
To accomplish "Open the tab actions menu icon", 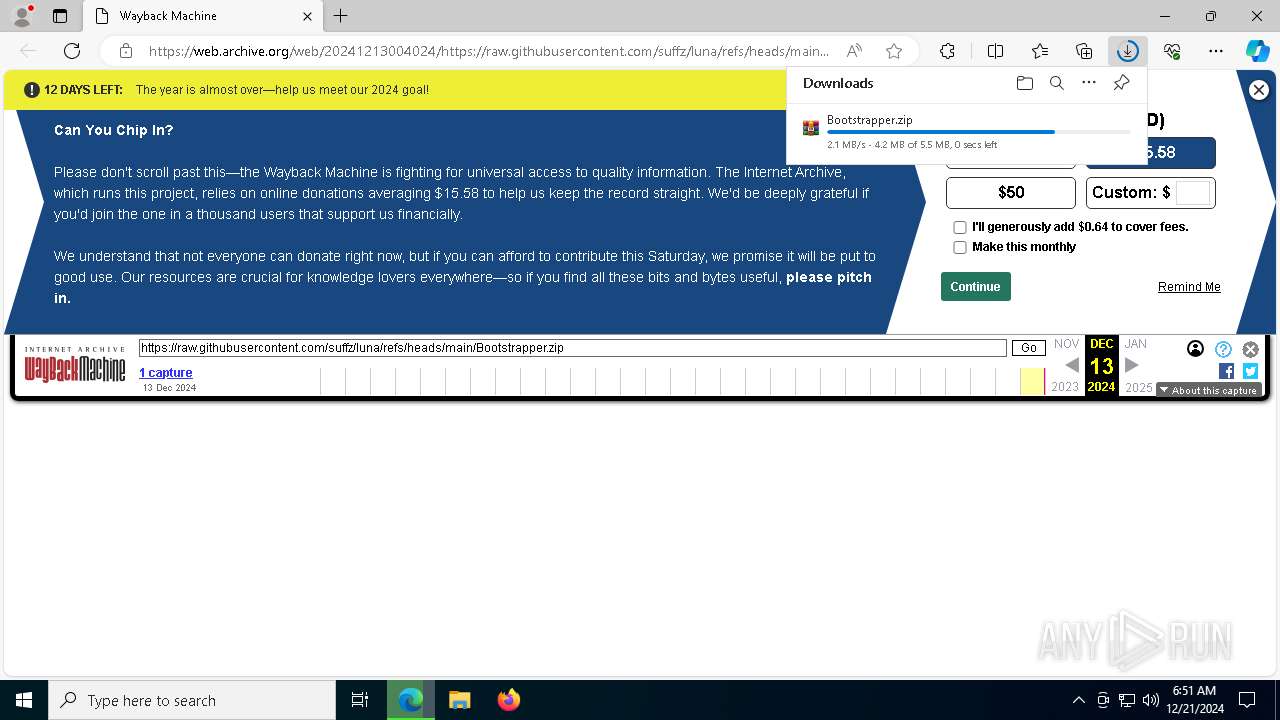I will pyautogui.click(x=60, y=16).
